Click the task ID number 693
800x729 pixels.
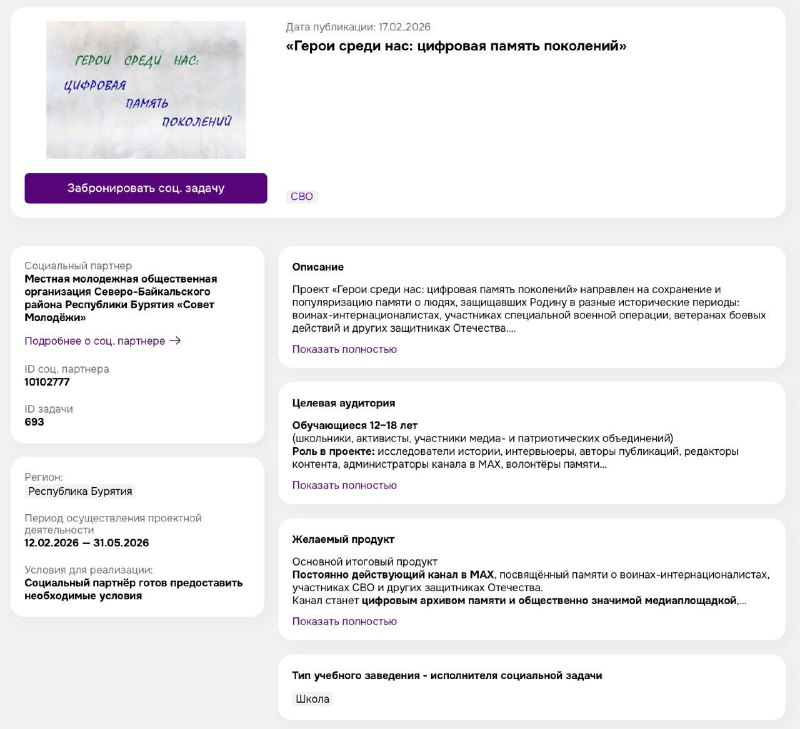[x=34, y=422]
